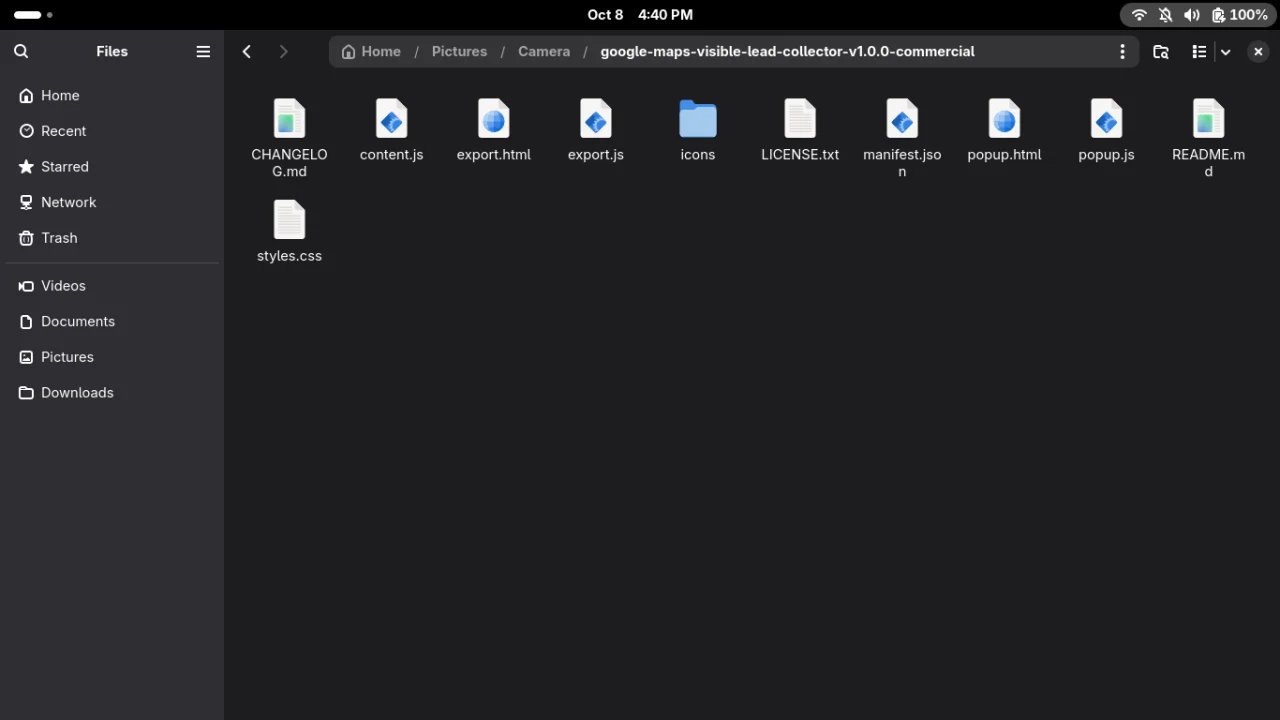The height and width of the screenshot is (720, 1280).
Task: Select the popup.html file icon
Action: (x=1003, y=119)
